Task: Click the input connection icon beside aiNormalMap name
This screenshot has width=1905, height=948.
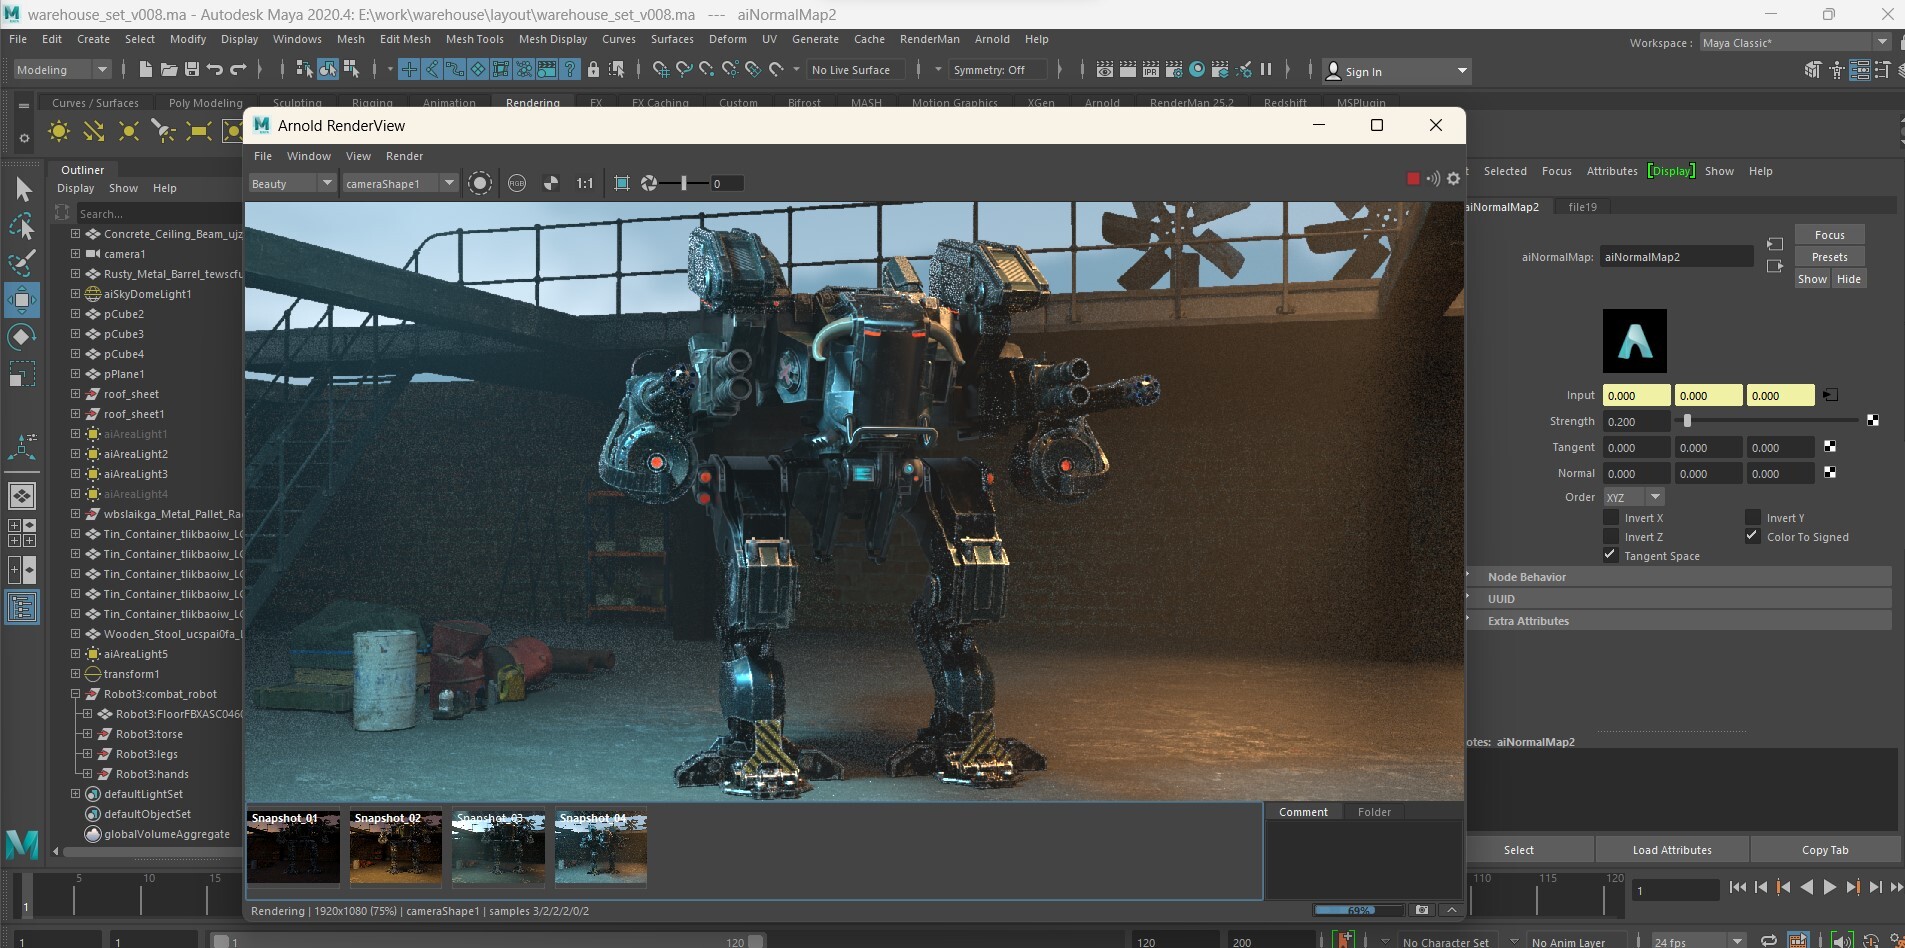Action: pyautogui.click(x=1775, y=244)
